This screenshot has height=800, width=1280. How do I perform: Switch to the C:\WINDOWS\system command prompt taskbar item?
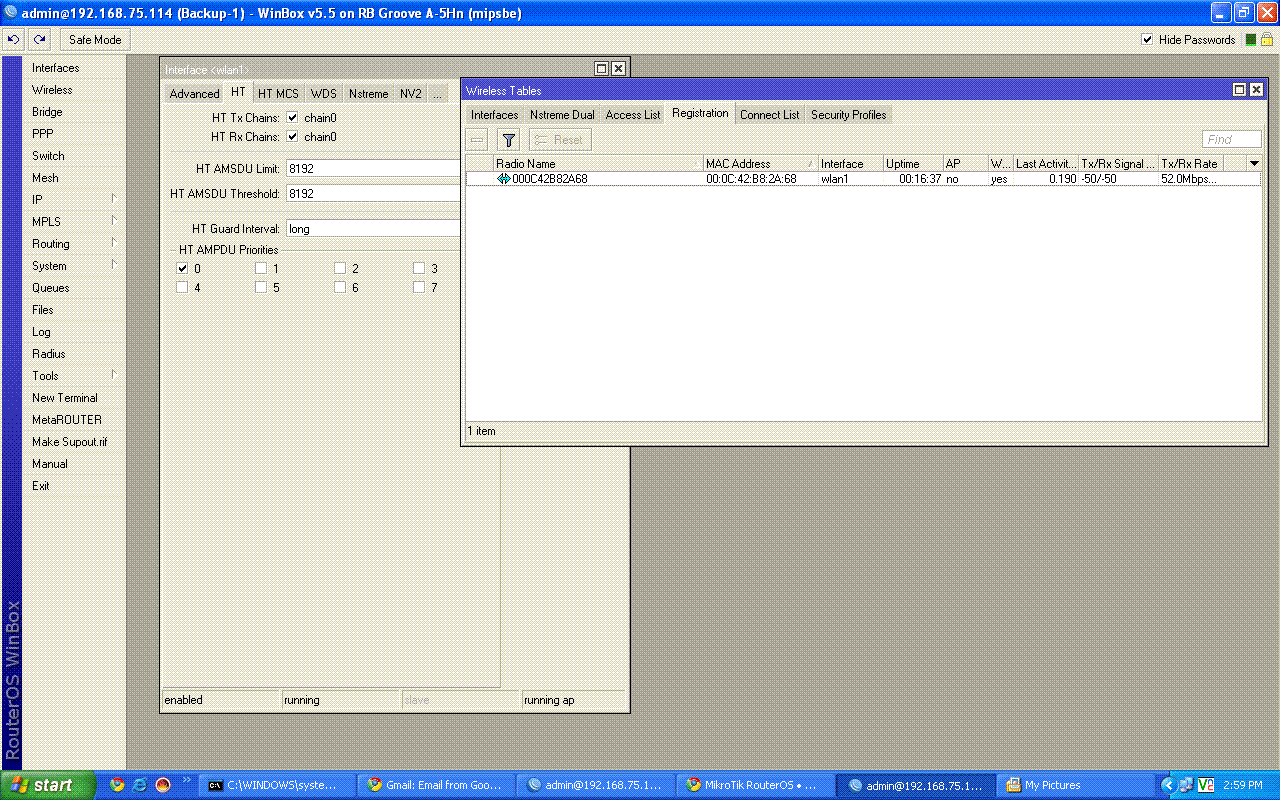coord(278,785)
